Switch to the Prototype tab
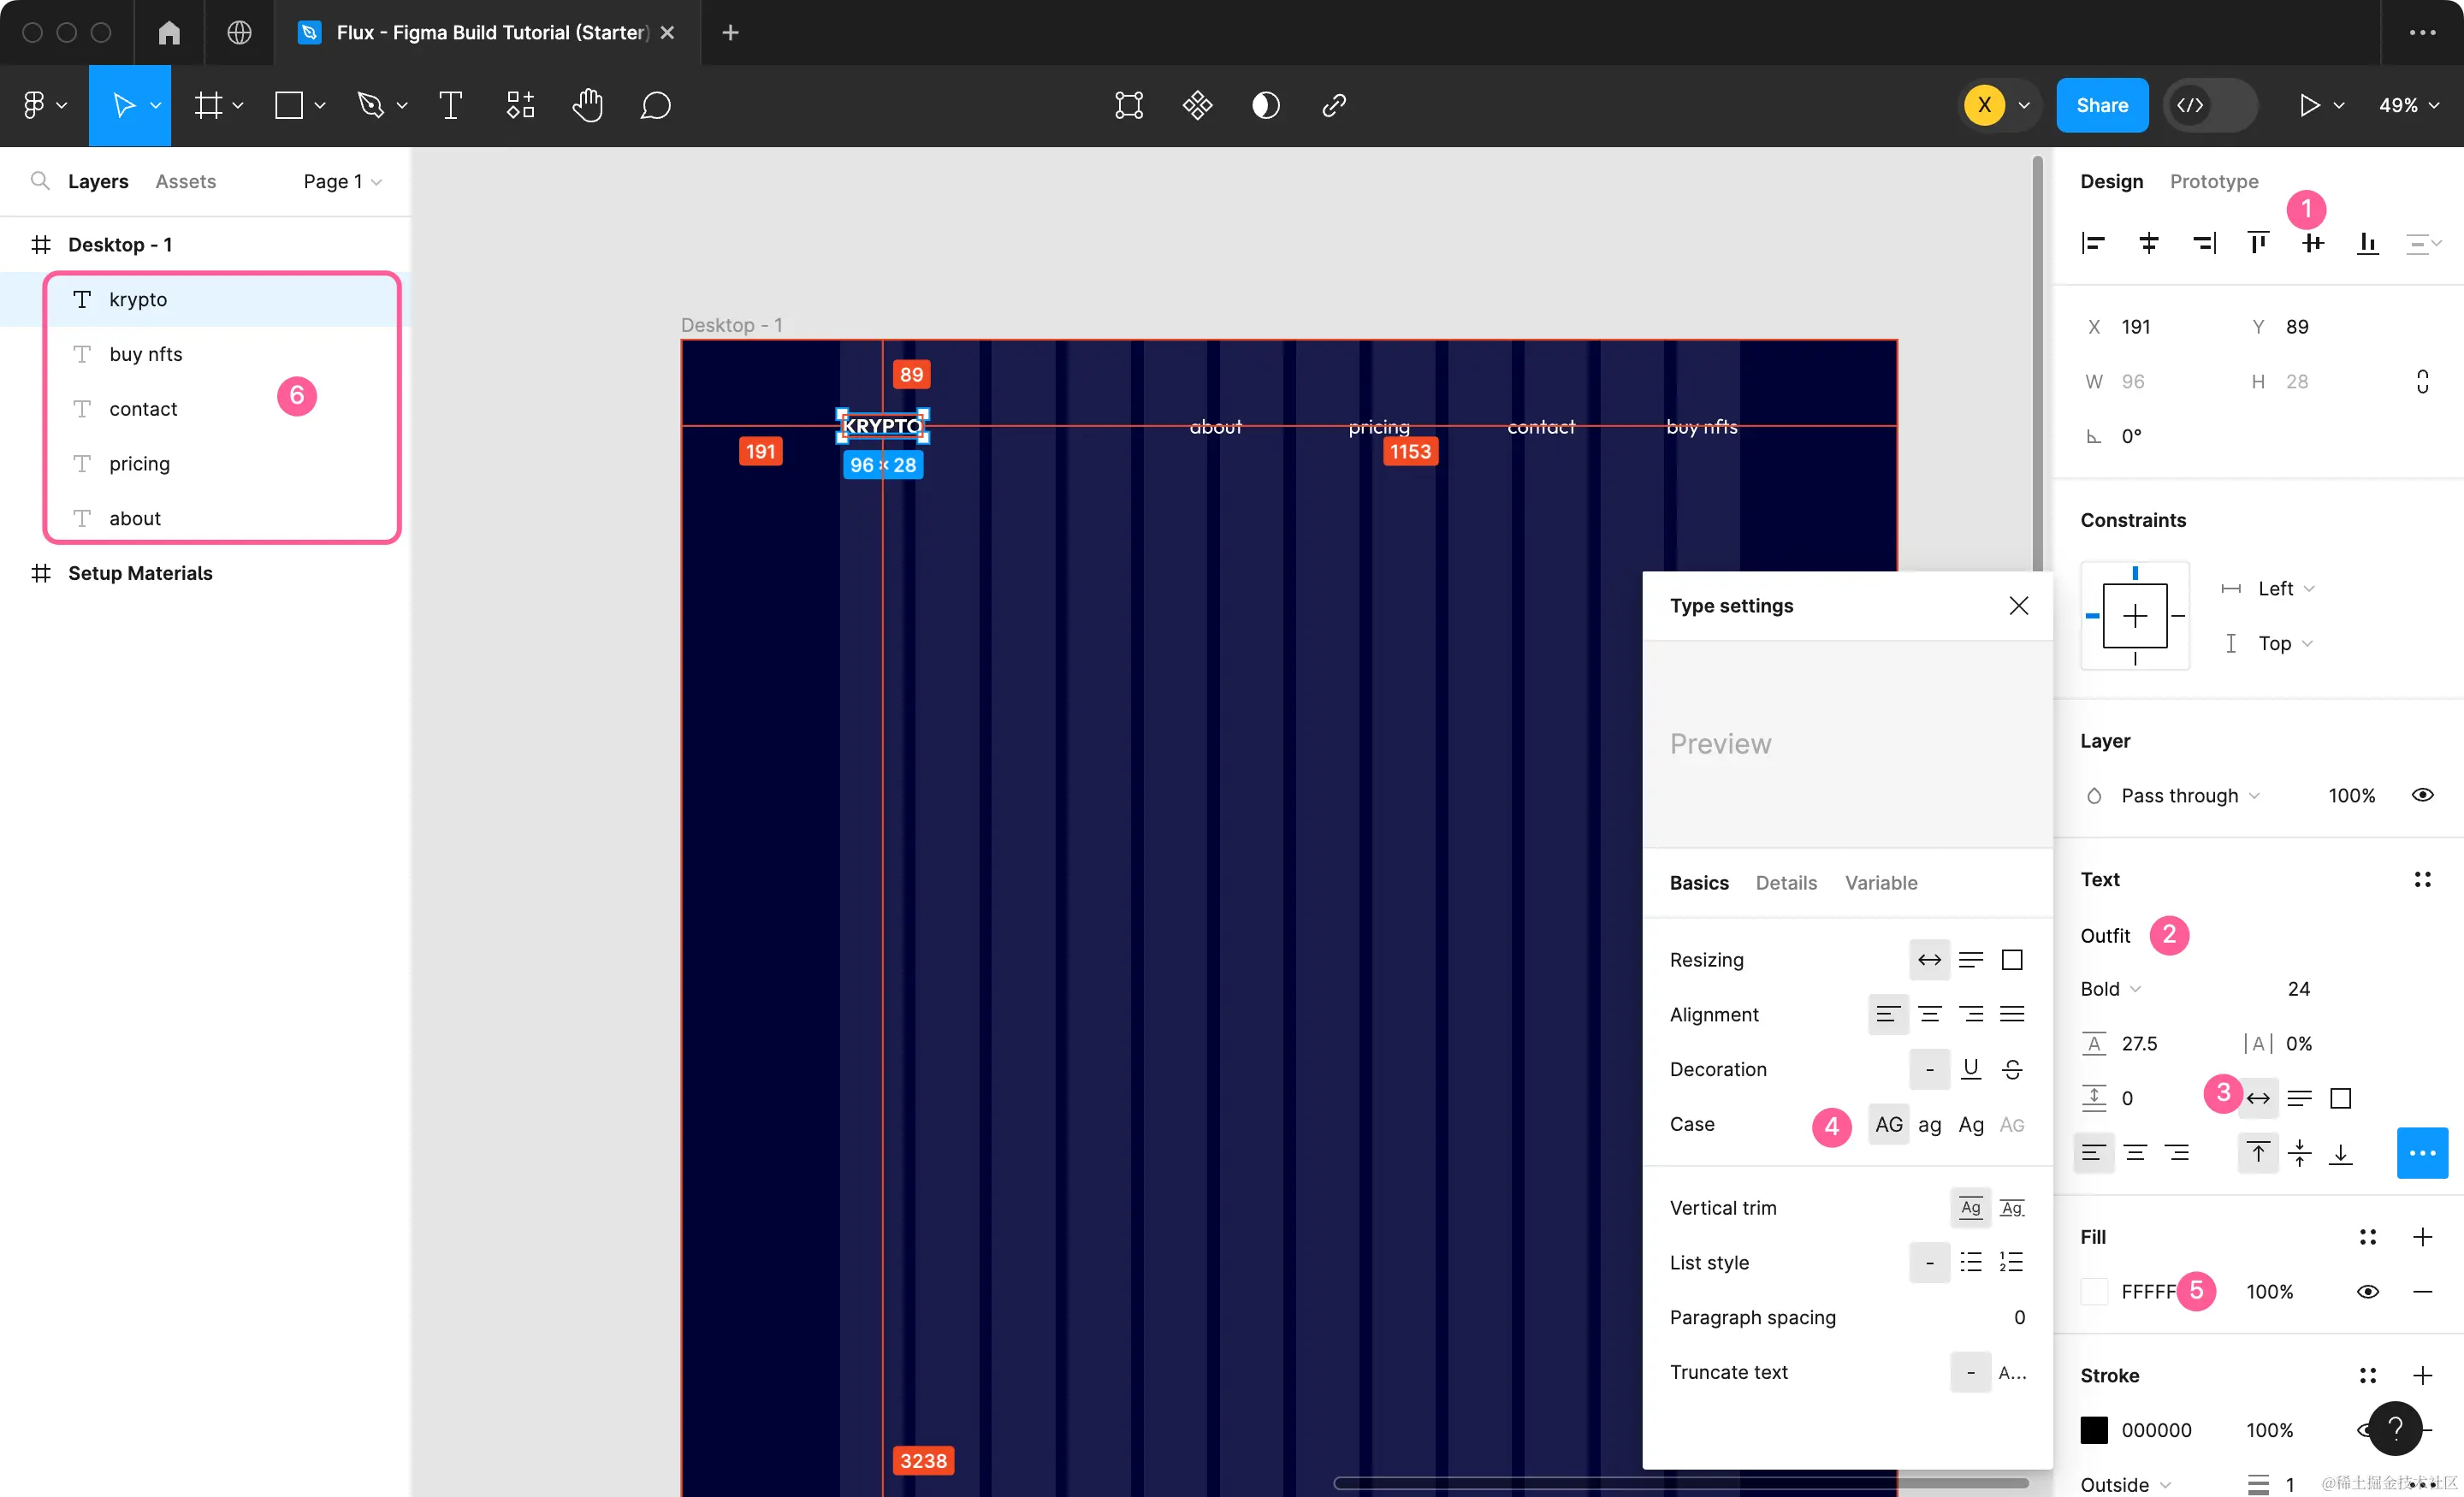 coord(2213,181)
